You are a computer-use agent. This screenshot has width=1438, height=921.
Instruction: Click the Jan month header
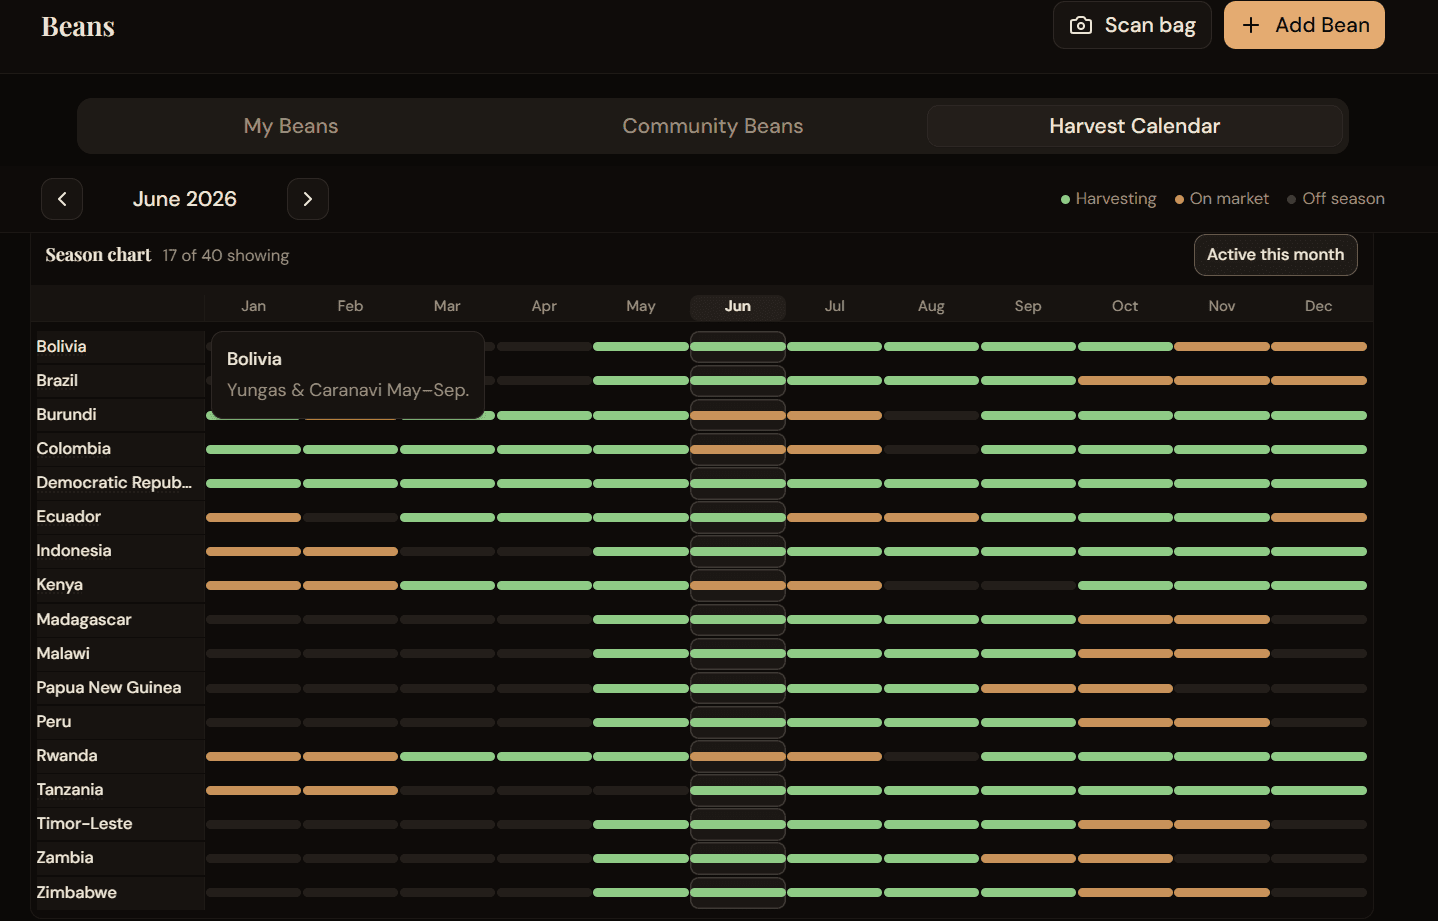pos(254,306)
